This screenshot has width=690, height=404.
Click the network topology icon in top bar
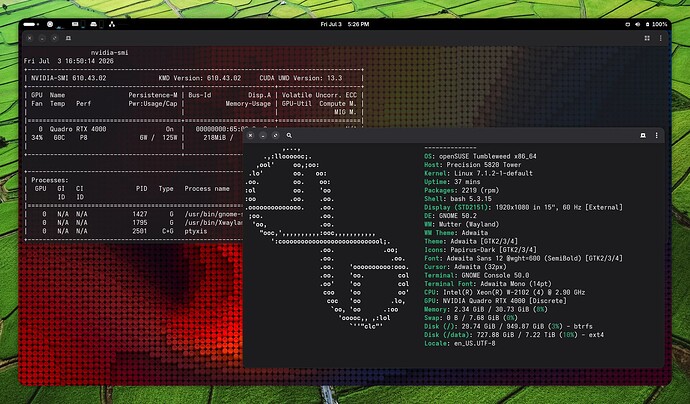tap(112, 24)
